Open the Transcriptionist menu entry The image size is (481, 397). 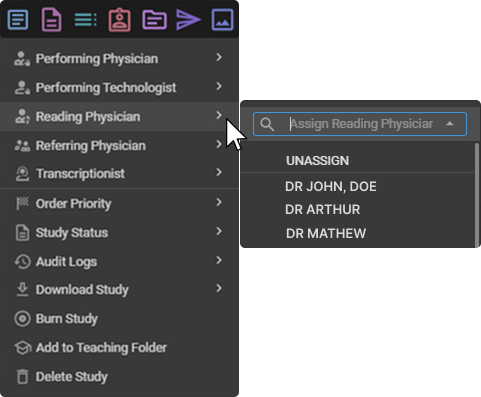coord(119,173)
